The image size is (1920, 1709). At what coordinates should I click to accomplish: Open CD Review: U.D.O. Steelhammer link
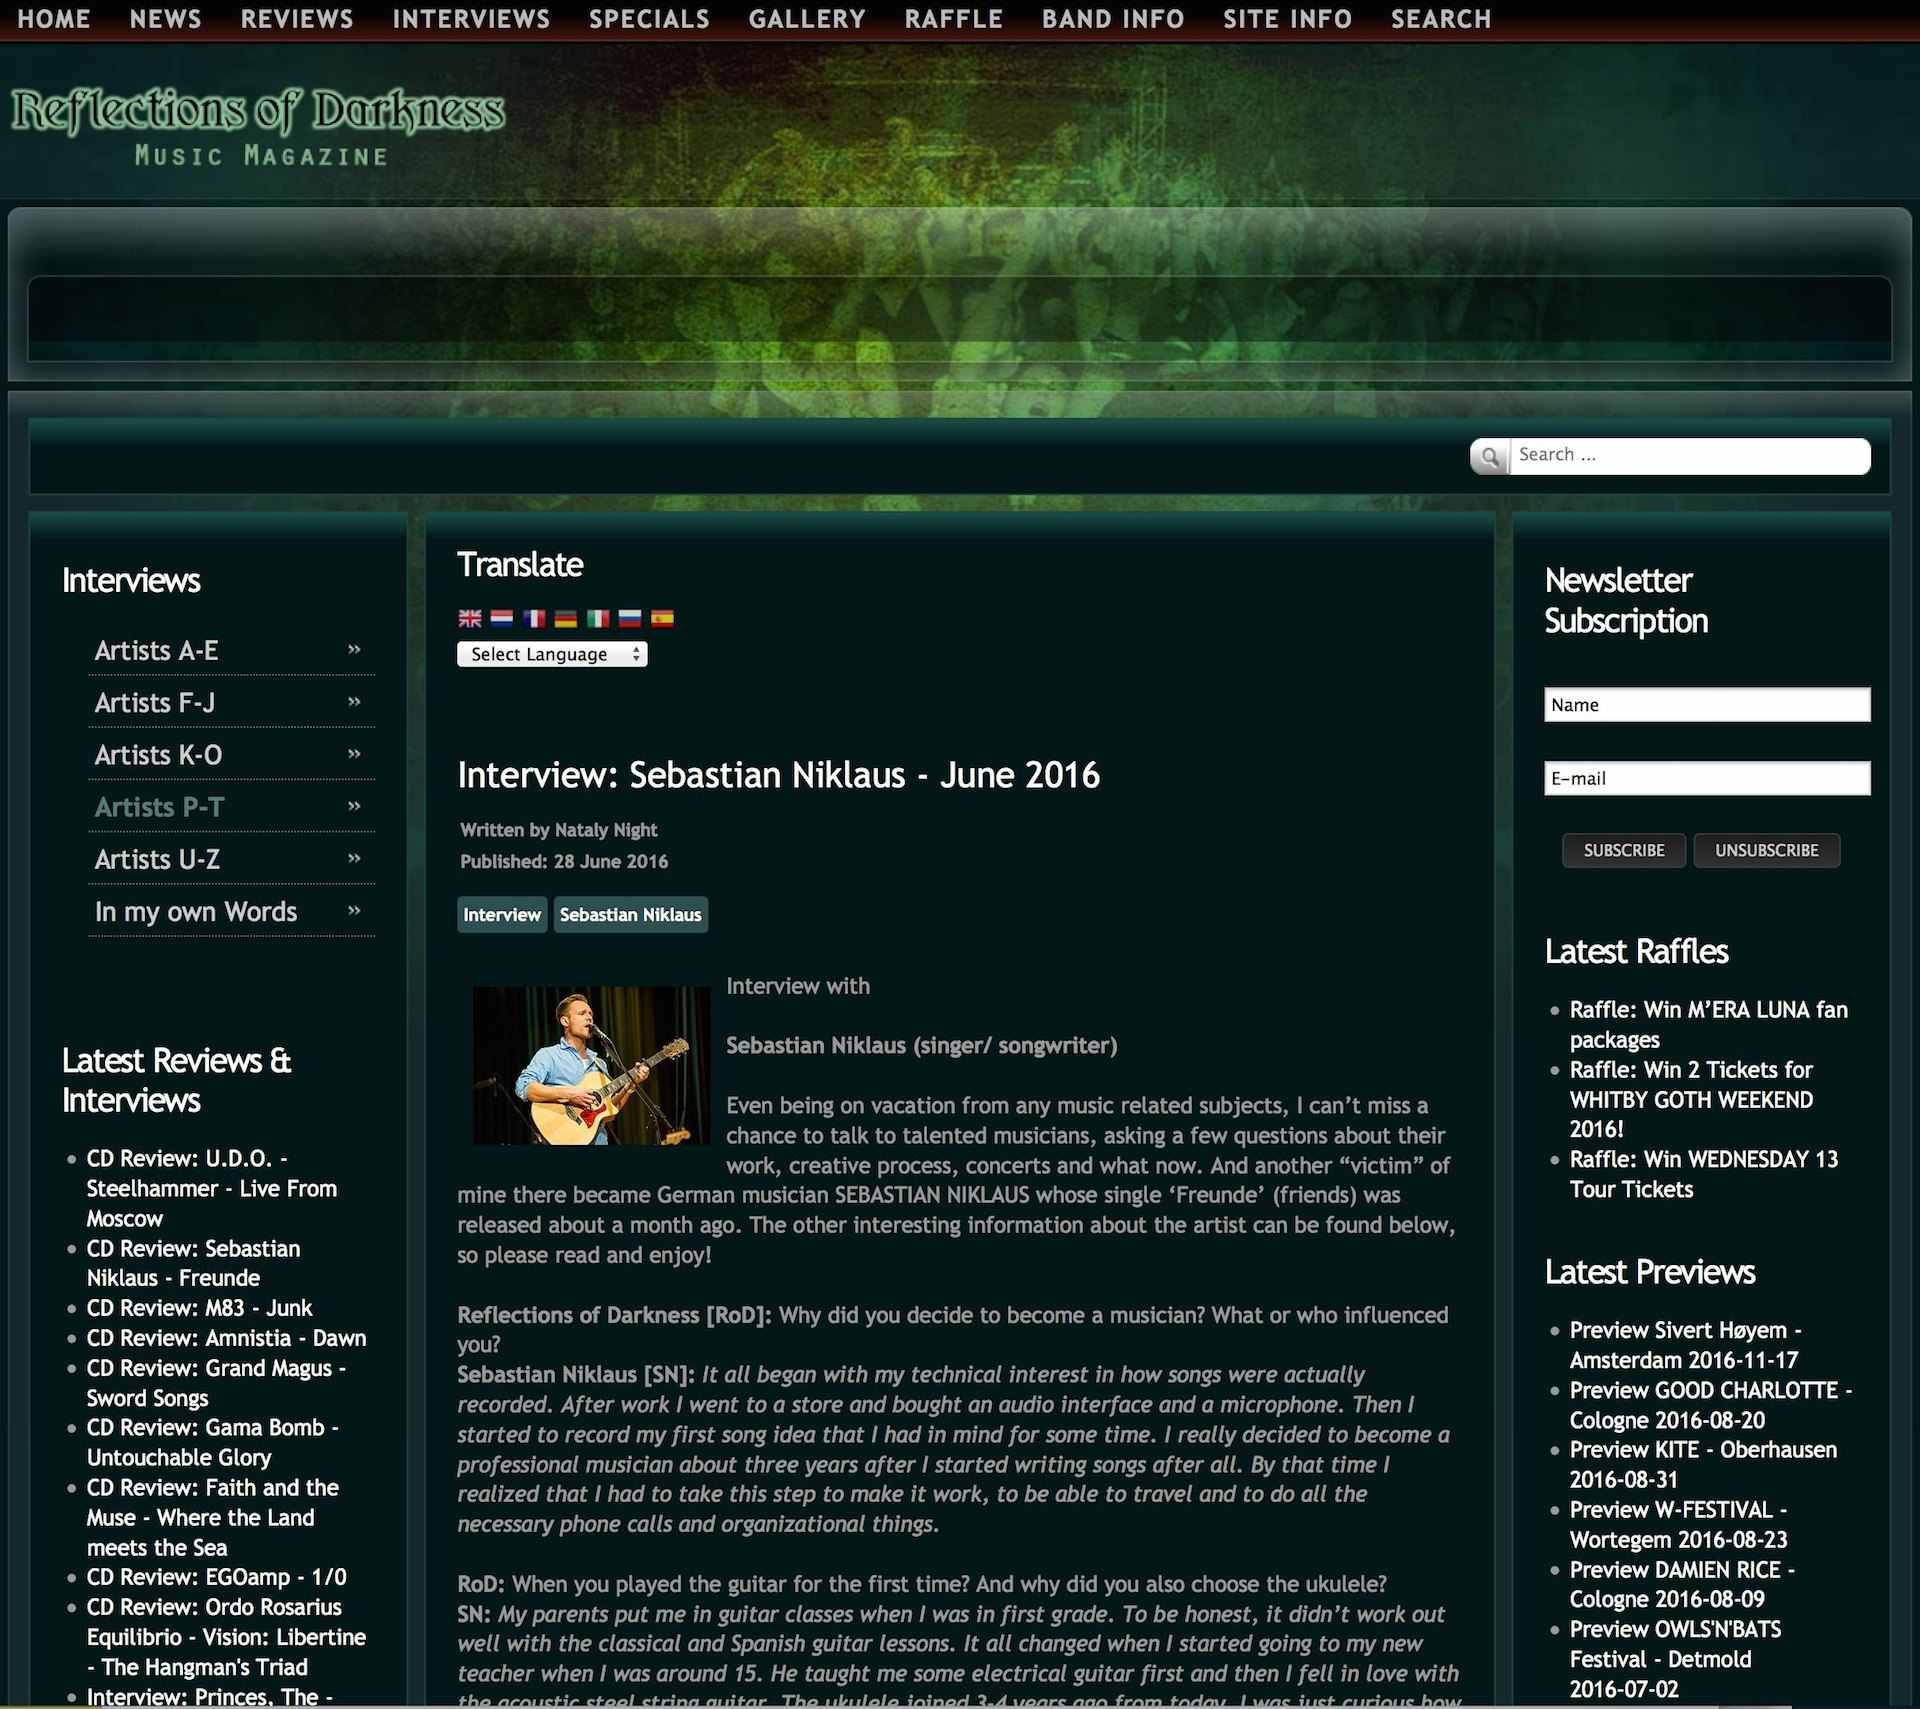pyautogui.click(x=212, y=1188)
